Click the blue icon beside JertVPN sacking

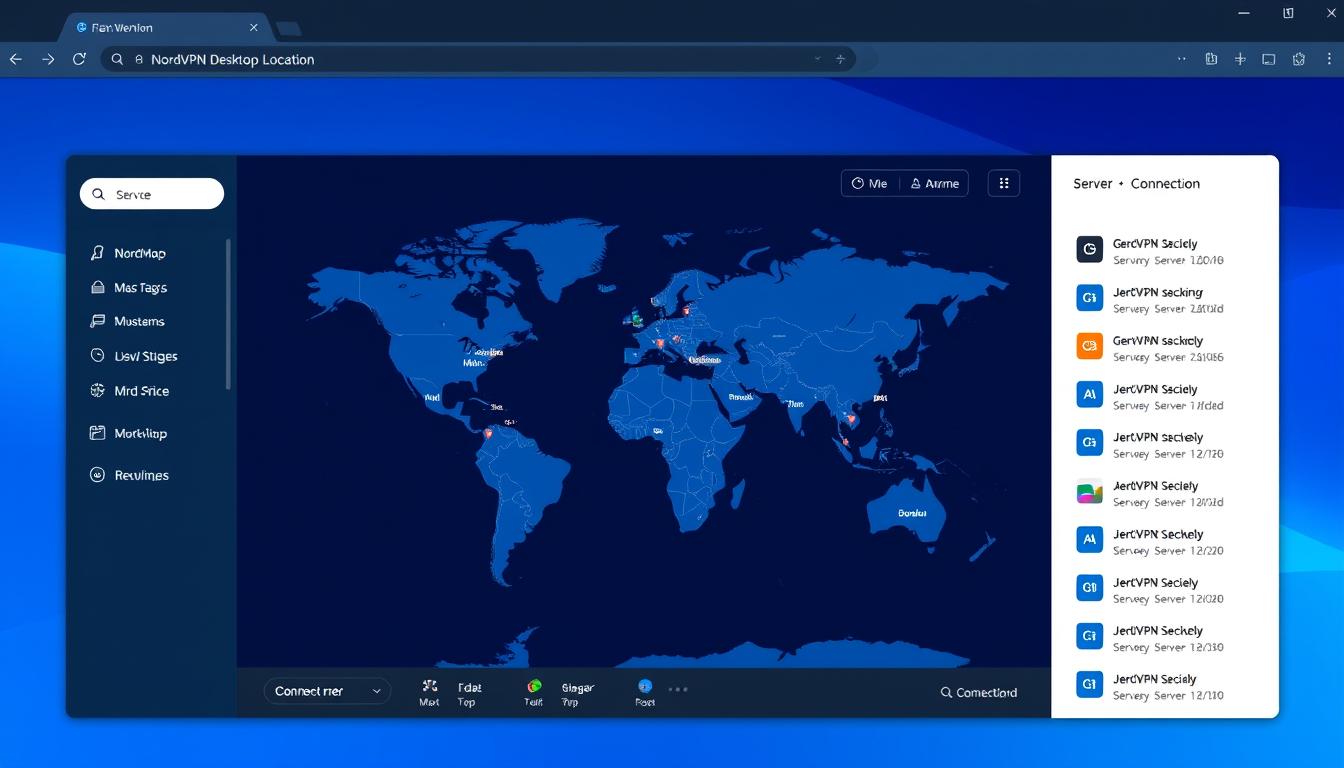click(x=1089, y=297)
